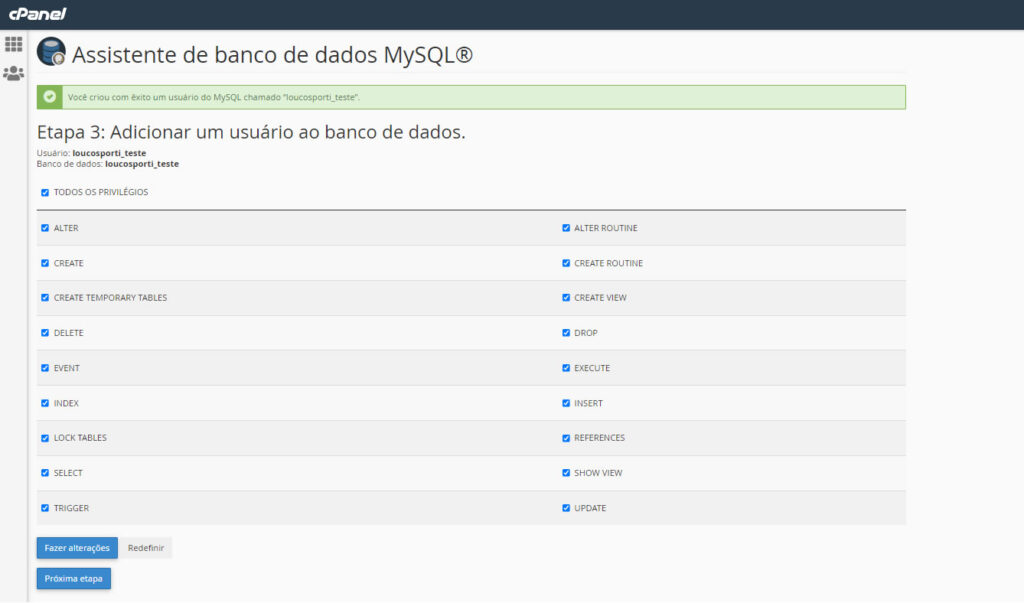
Task: Uncheck the INSERT privilege checkbox
Action: tap(566, 403)
